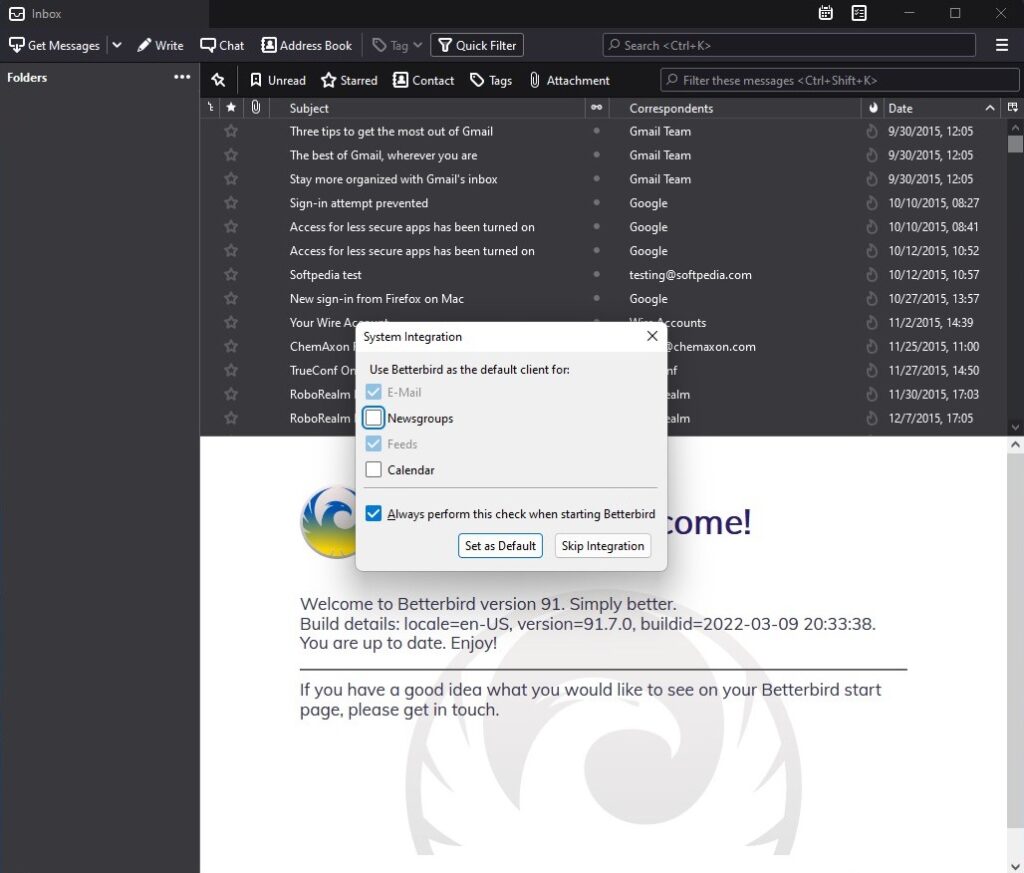The height and width of the screenshot is (873, 1024).
Task: Enable the Newsgroups default client checkbox
Action: [373, 418]
